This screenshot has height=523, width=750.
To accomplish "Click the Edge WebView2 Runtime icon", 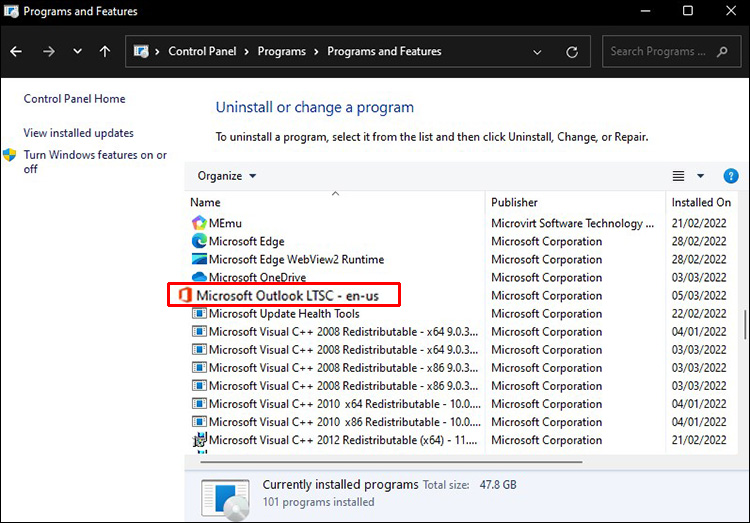I will 199,259.
